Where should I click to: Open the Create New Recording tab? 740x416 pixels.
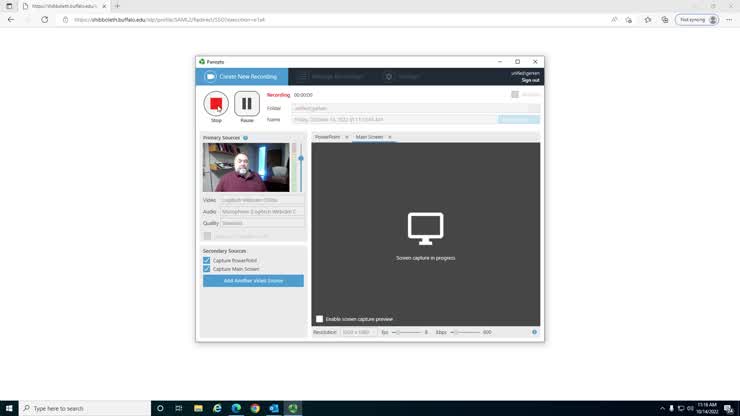240,76
